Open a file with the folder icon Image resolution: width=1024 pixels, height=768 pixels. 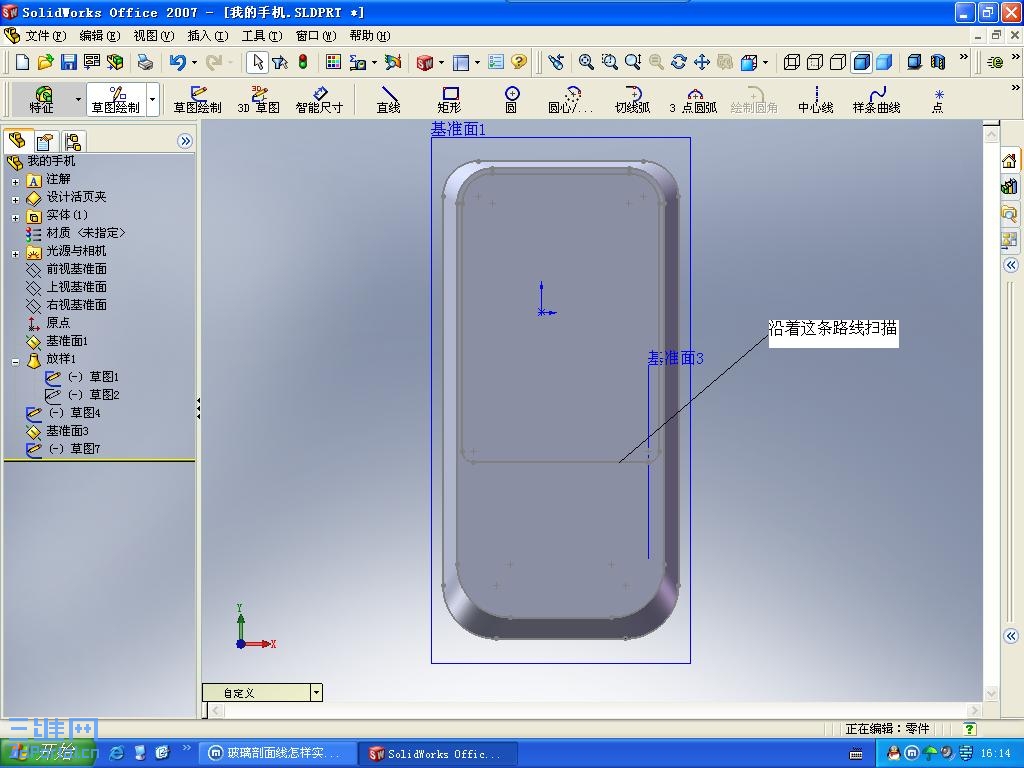tap(45, 62)
